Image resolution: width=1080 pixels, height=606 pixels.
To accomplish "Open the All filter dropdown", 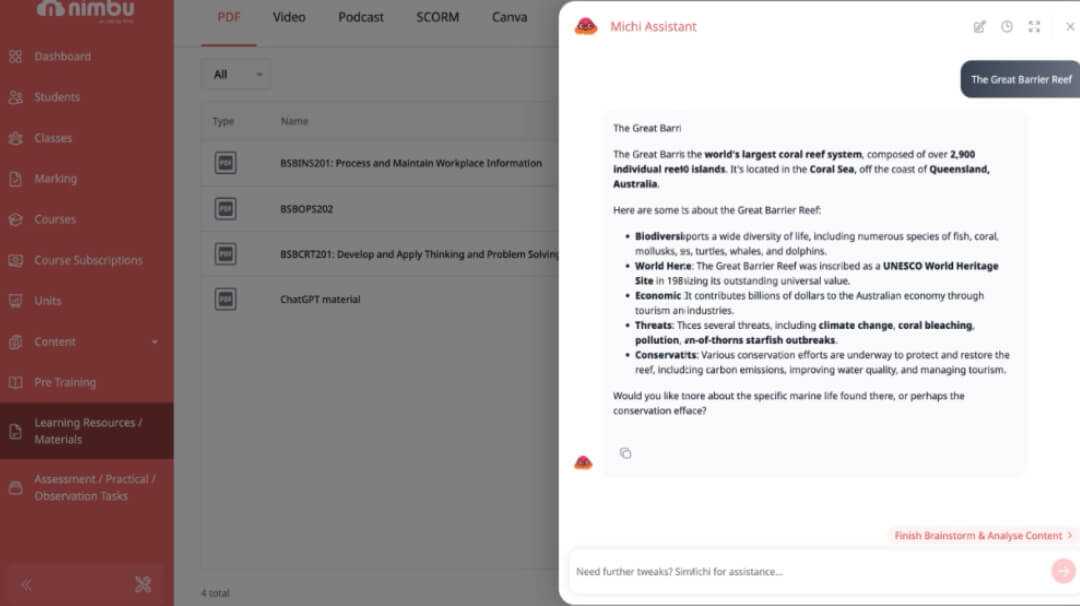I will click(235, 75).
